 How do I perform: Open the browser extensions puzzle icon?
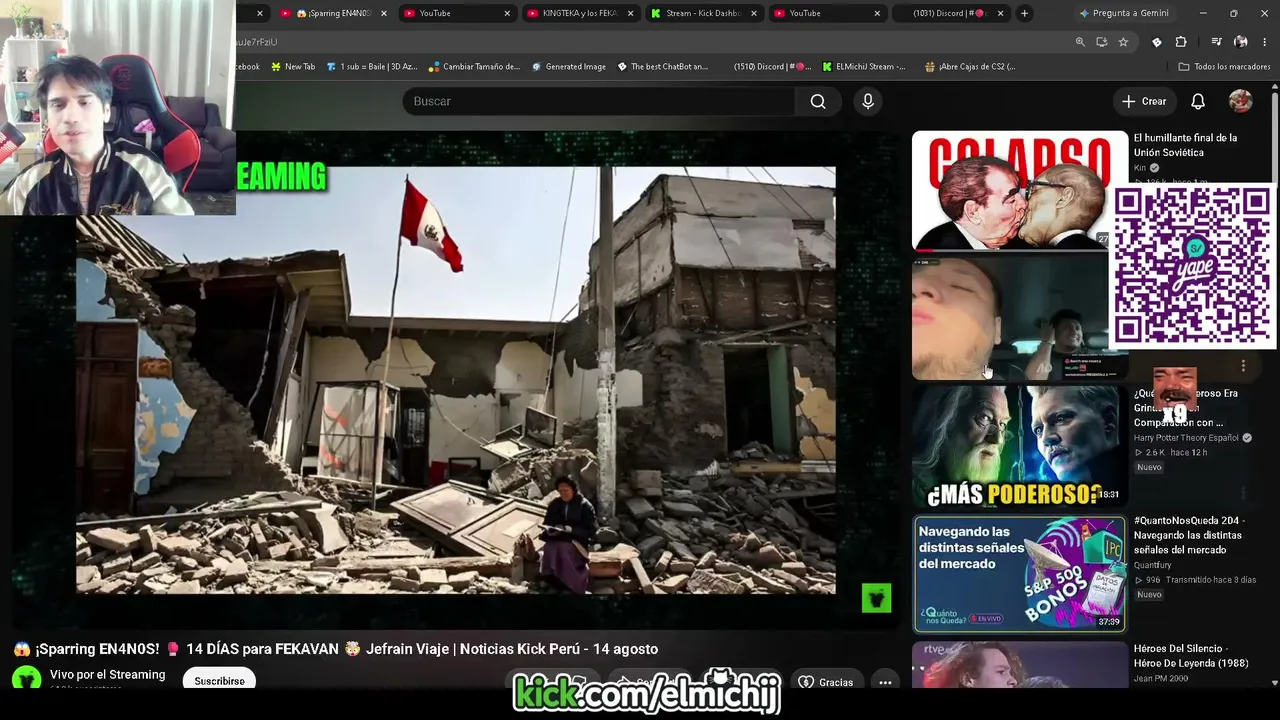tap(1181, 42)
